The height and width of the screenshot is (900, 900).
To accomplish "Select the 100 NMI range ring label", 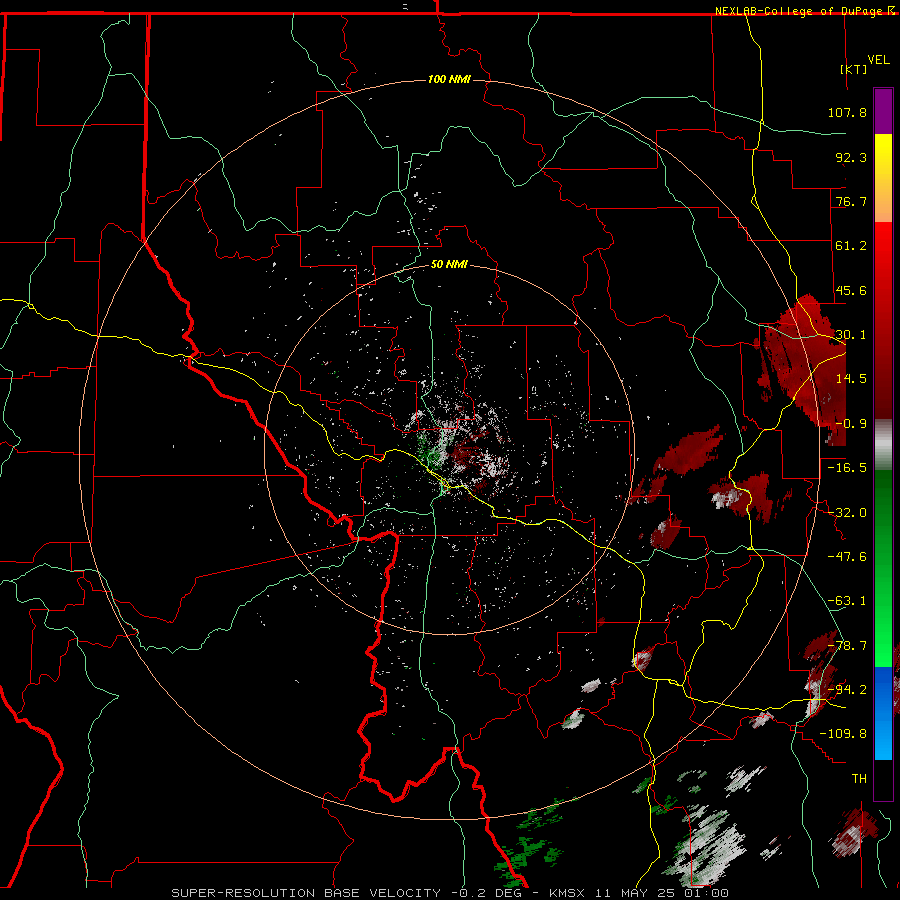I will pos(449,79).
